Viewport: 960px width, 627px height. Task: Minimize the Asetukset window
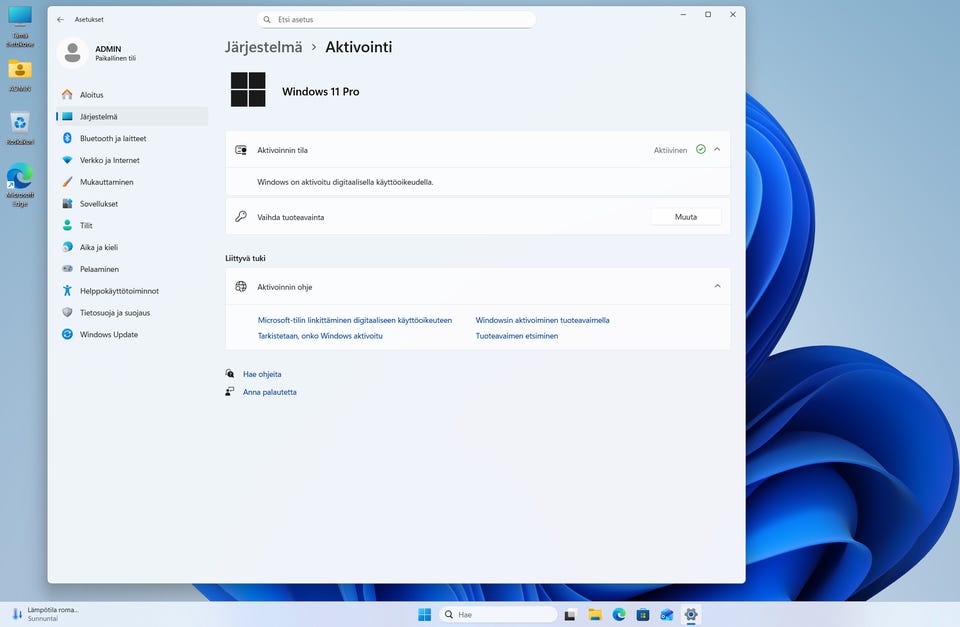[683, 14]
